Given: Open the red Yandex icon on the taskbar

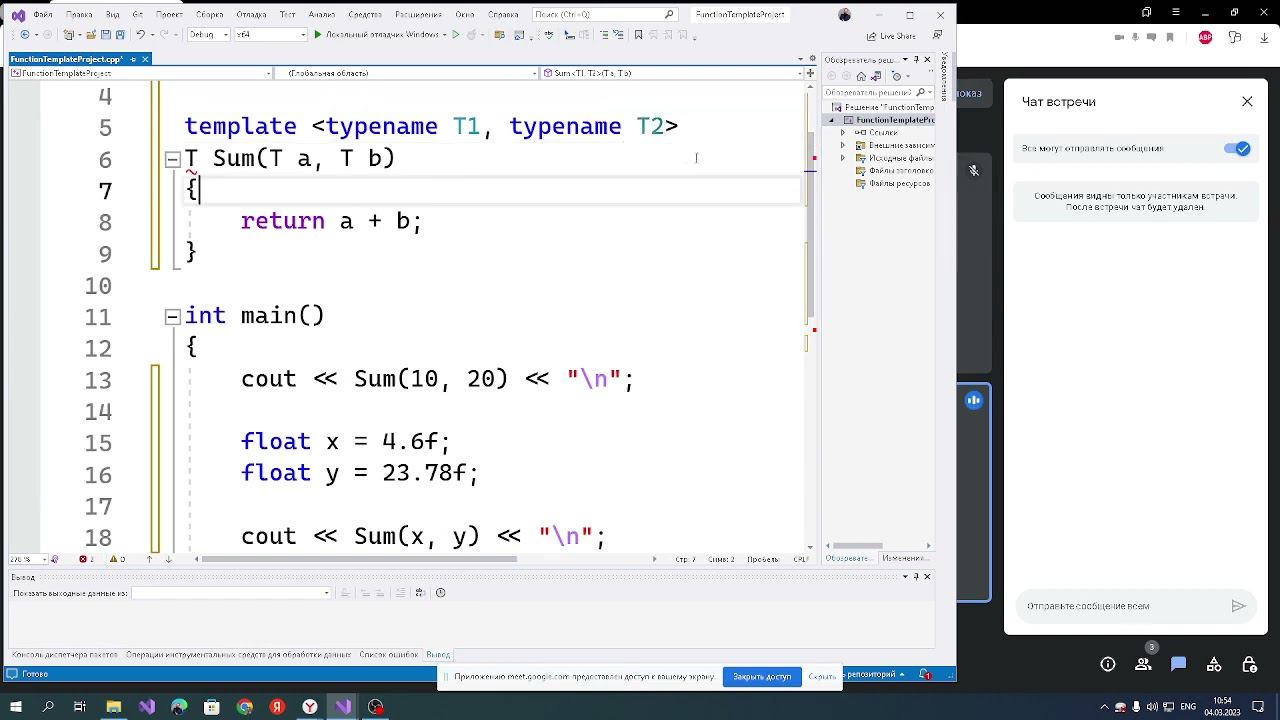Looking at the screenshot, I should (278, 707).
